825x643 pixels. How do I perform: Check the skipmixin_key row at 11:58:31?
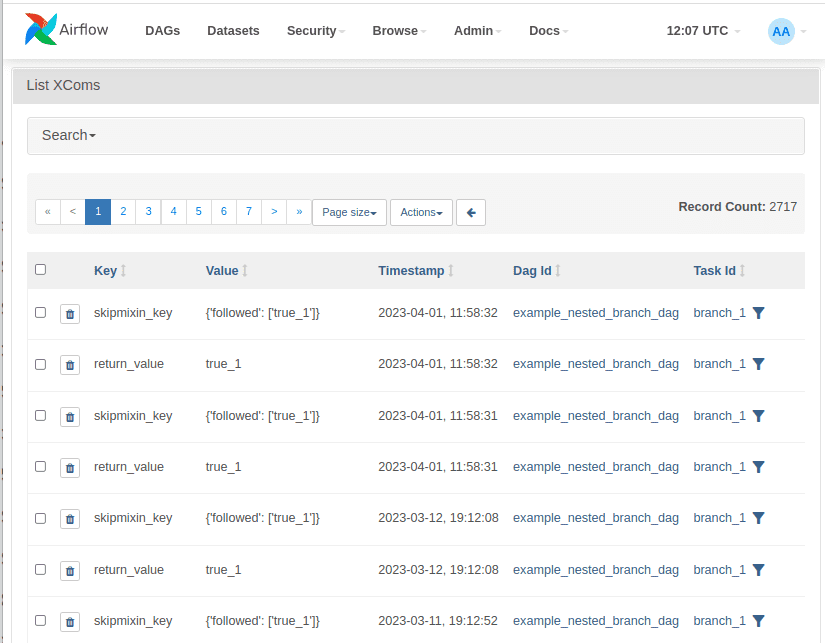(x=41, y=415)
